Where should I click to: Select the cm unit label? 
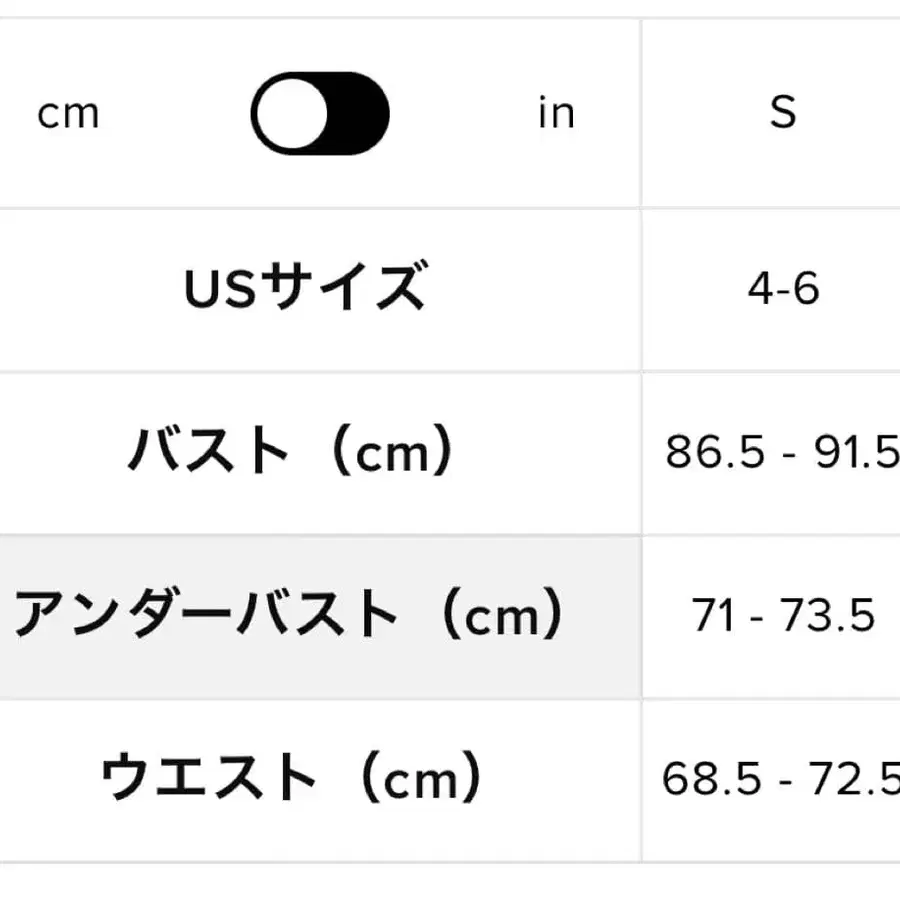[66, 113]
